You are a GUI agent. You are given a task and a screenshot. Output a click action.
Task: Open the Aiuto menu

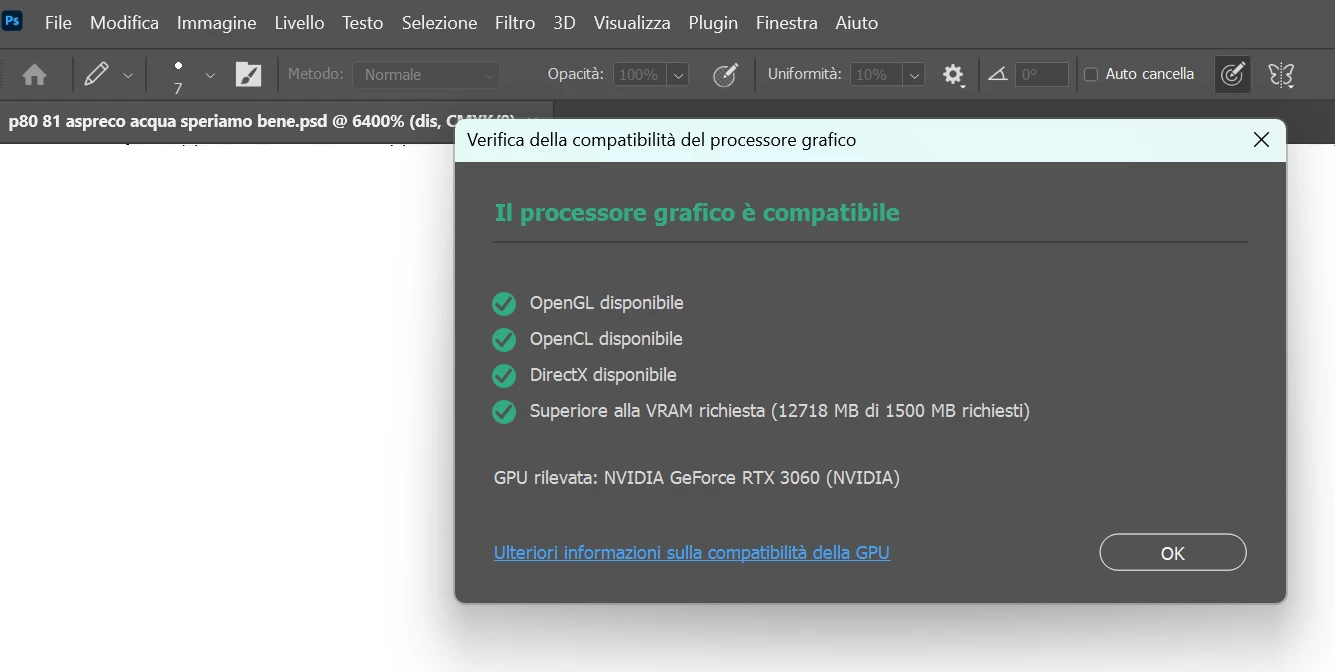tap(857, 22)
